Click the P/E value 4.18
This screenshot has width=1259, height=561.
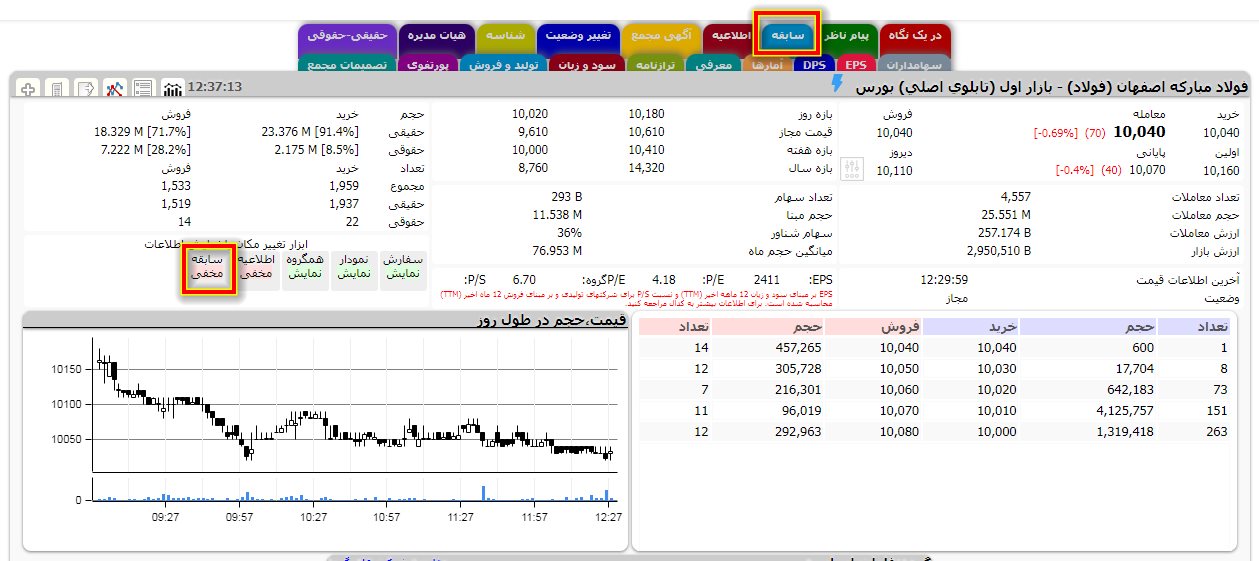click(663, 280)
